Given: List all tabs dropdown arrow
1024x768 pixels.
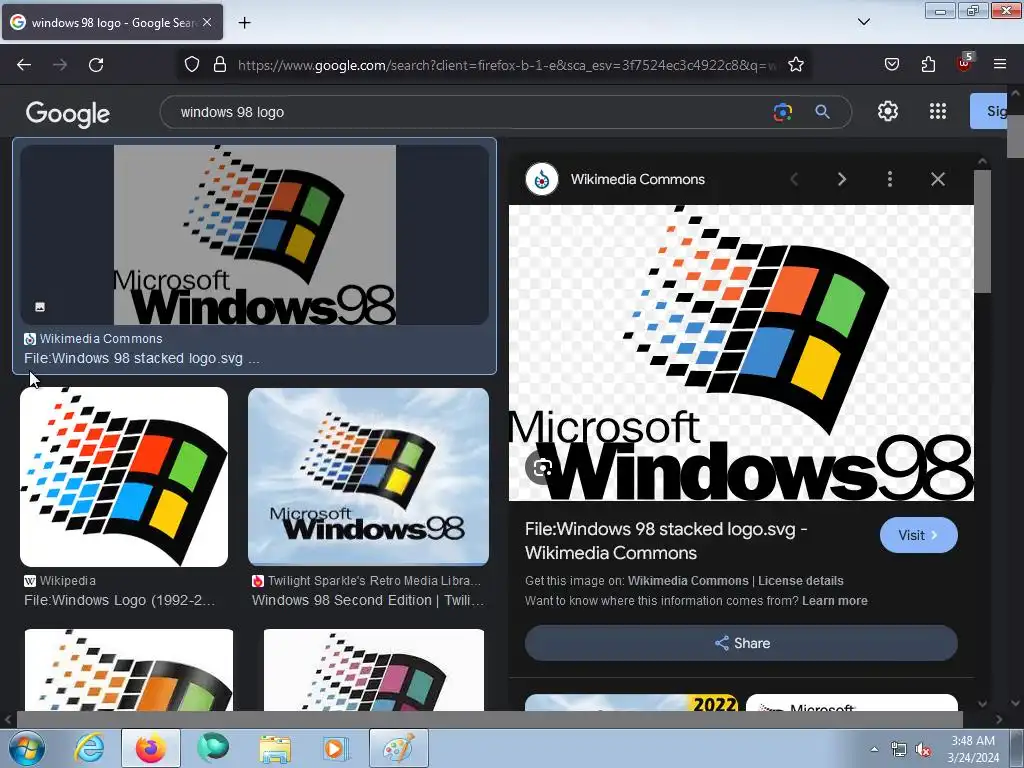Looking at the screenshot, I should click(x=863, y=22).
